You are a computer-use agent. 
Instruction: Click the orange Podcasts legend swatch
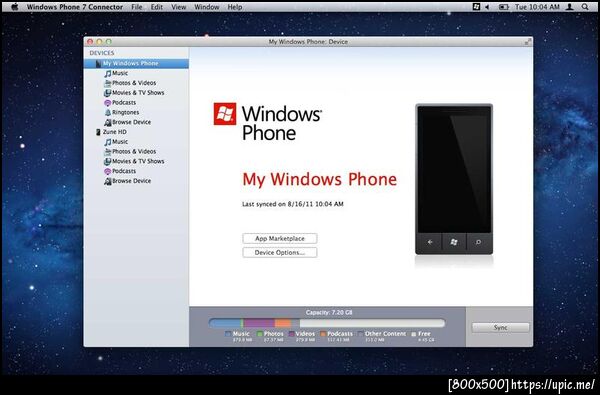(323, 334)
